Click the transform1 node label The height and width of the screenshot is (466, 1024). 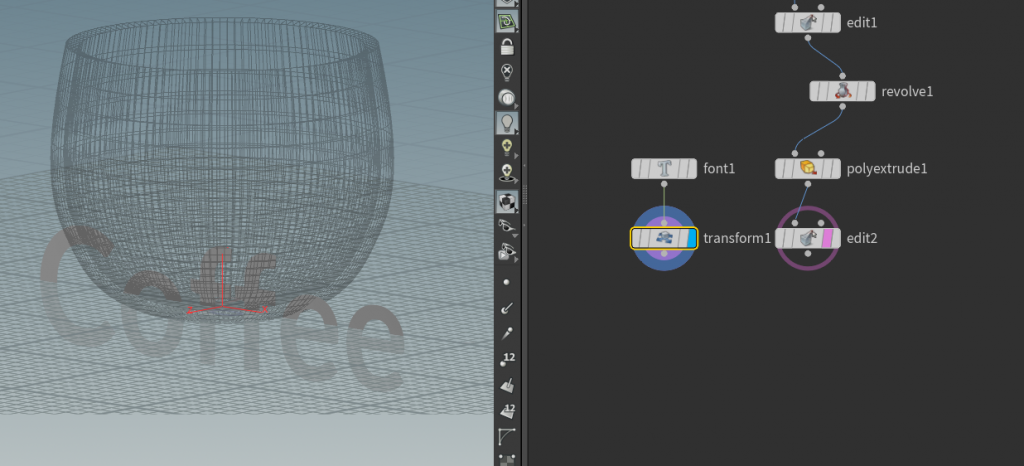[737, 238]
